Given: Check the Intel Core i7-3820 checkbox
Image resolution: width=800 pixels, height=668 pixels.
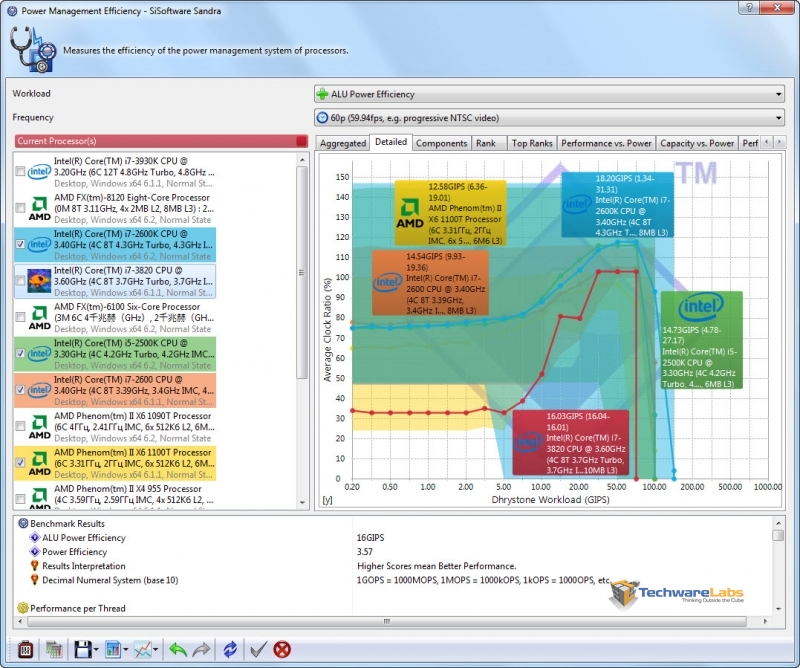Looking at the screenshot, I should (20, 281).
